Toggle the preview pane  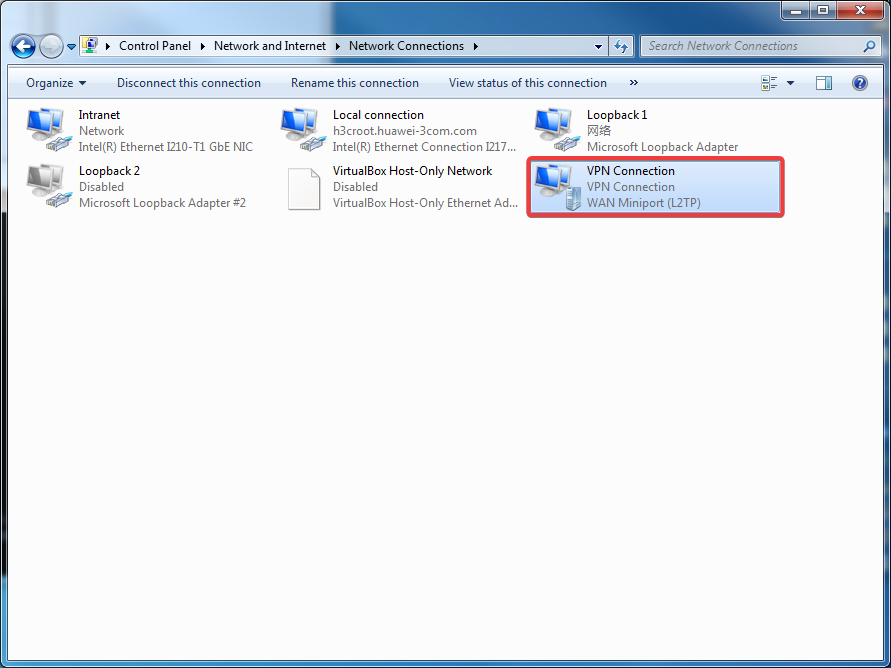(824, 83)
